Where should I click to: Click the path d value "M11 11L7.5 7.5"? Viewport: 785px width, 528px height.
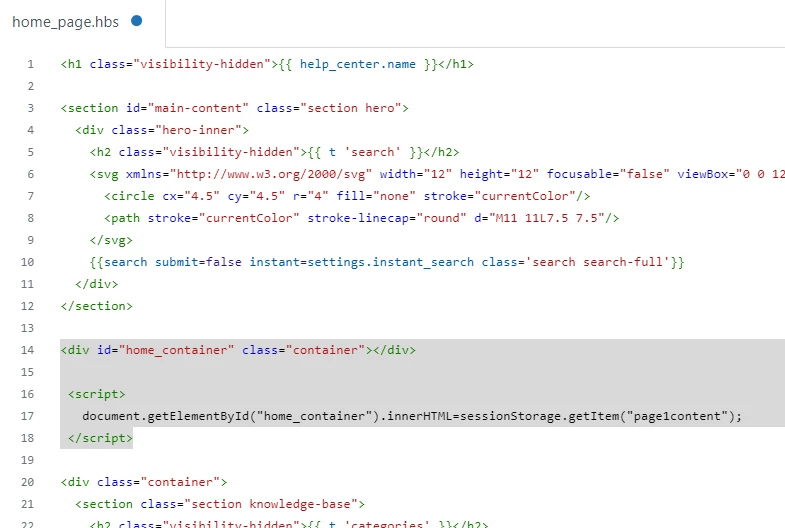tap(546, 218)
